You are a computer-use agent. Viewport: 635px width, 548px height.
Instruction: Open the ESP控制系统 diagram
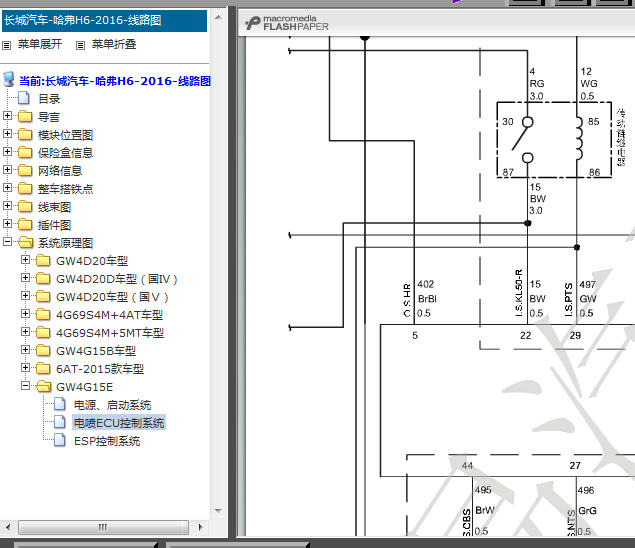click(x=107, y=441)
